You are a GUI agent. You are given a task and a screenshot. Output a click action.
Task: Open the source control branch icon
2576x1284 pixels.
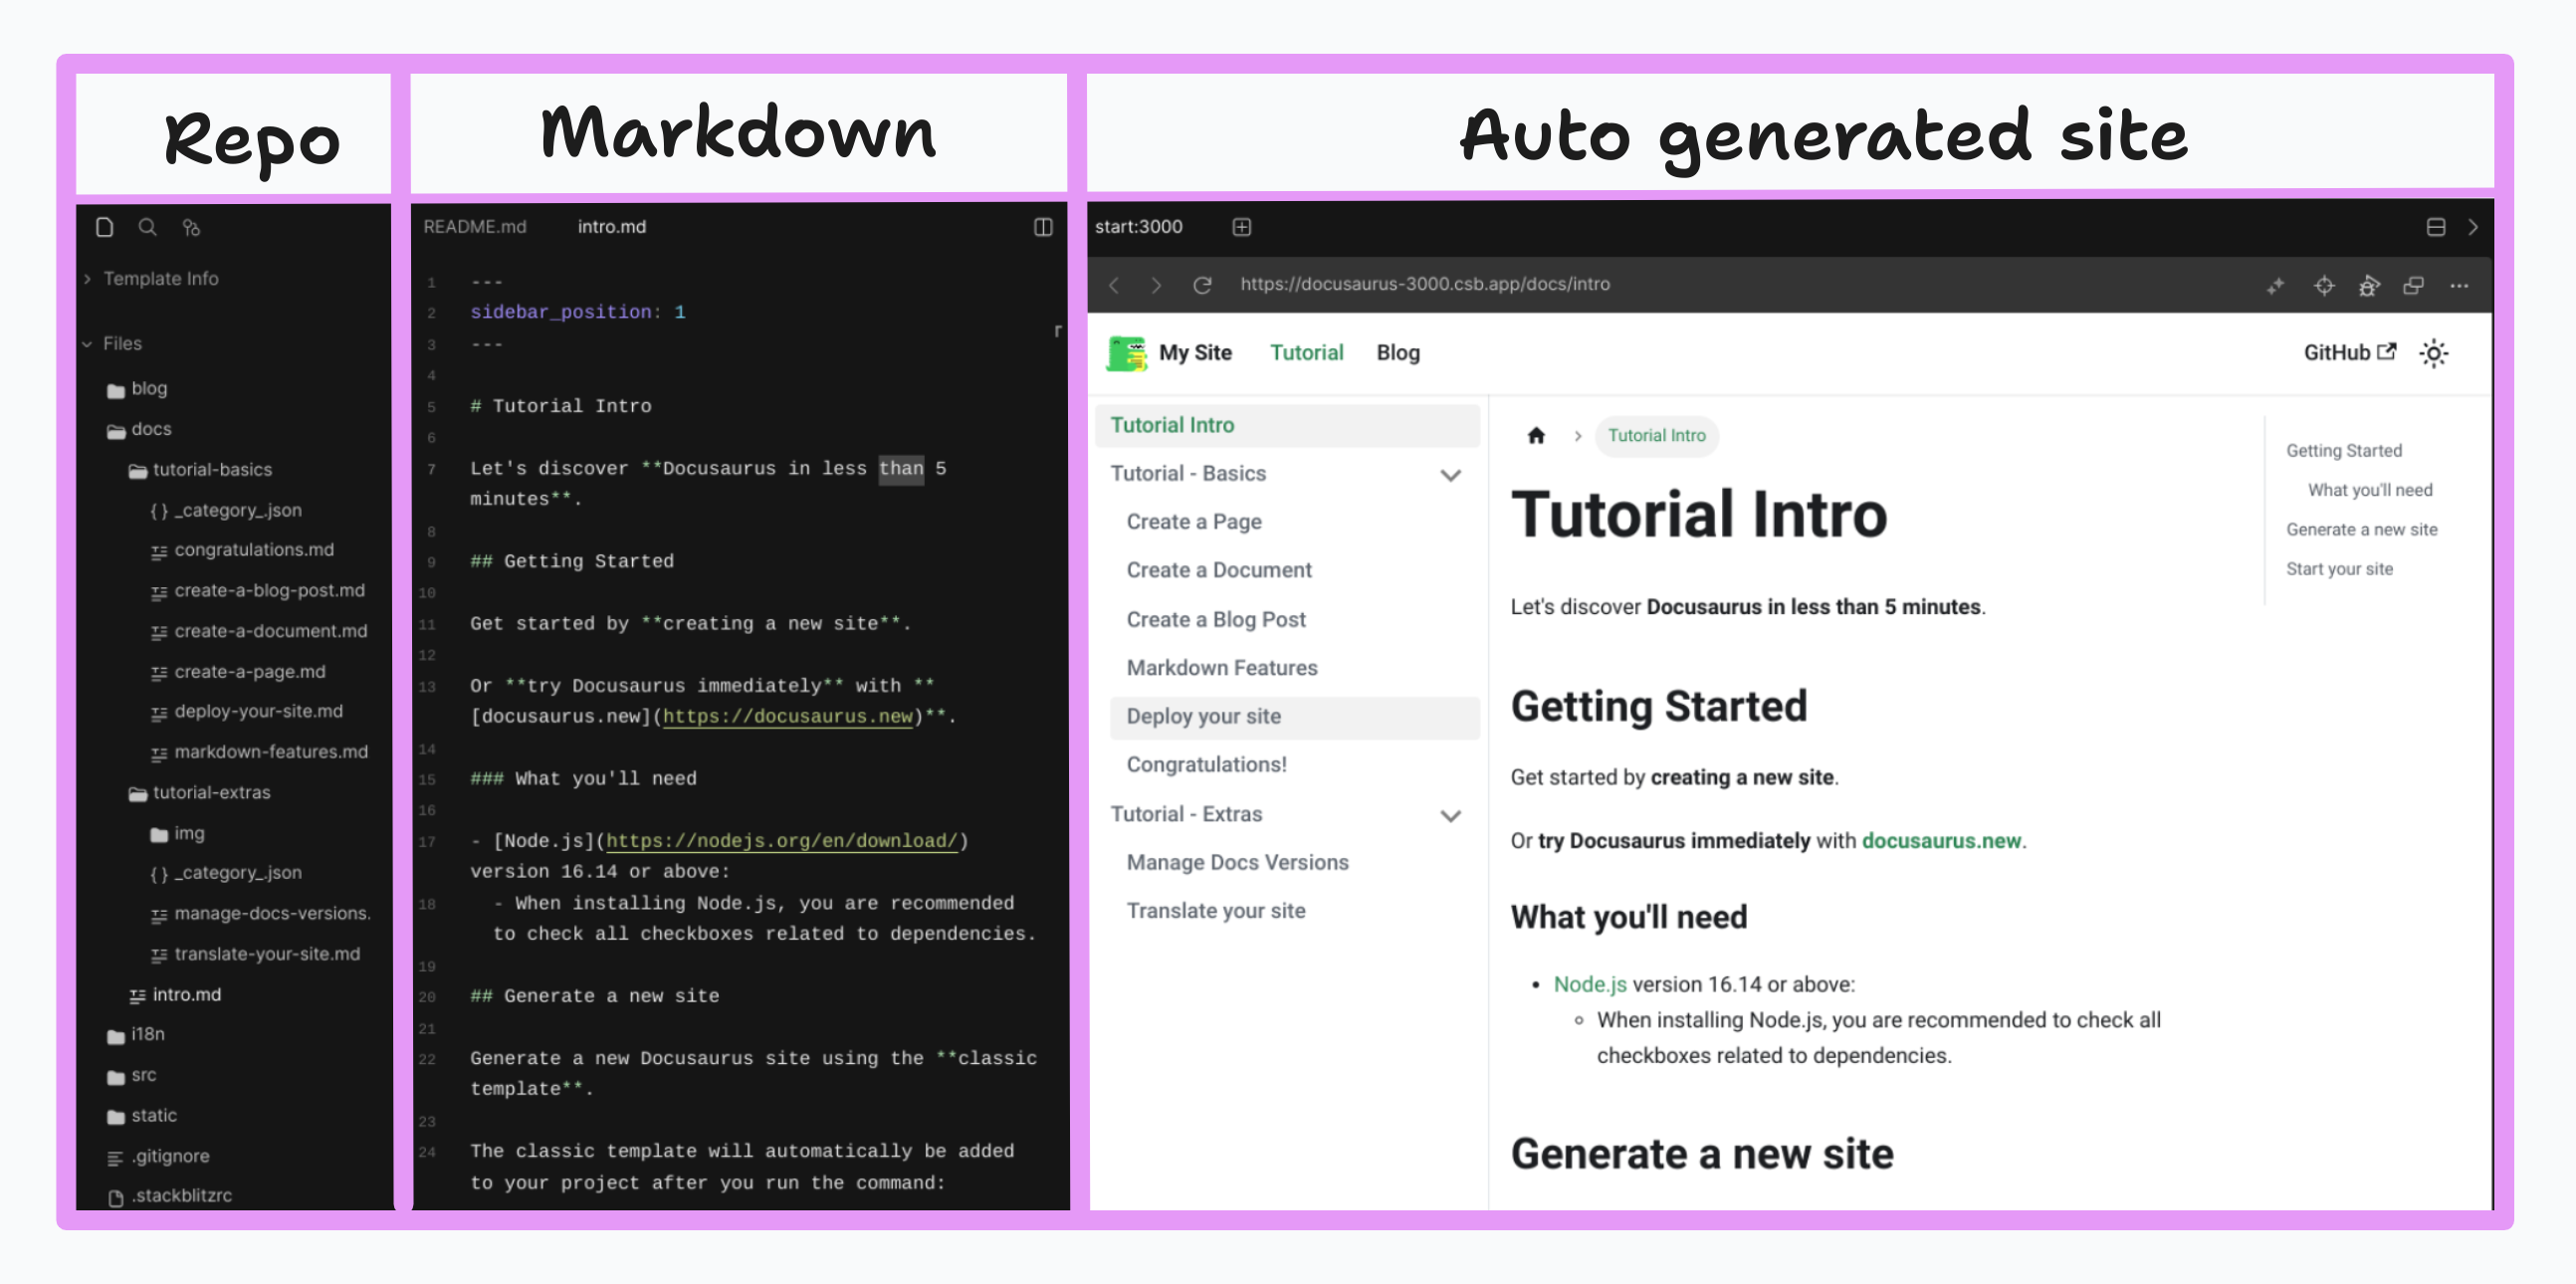pos(191,228)
